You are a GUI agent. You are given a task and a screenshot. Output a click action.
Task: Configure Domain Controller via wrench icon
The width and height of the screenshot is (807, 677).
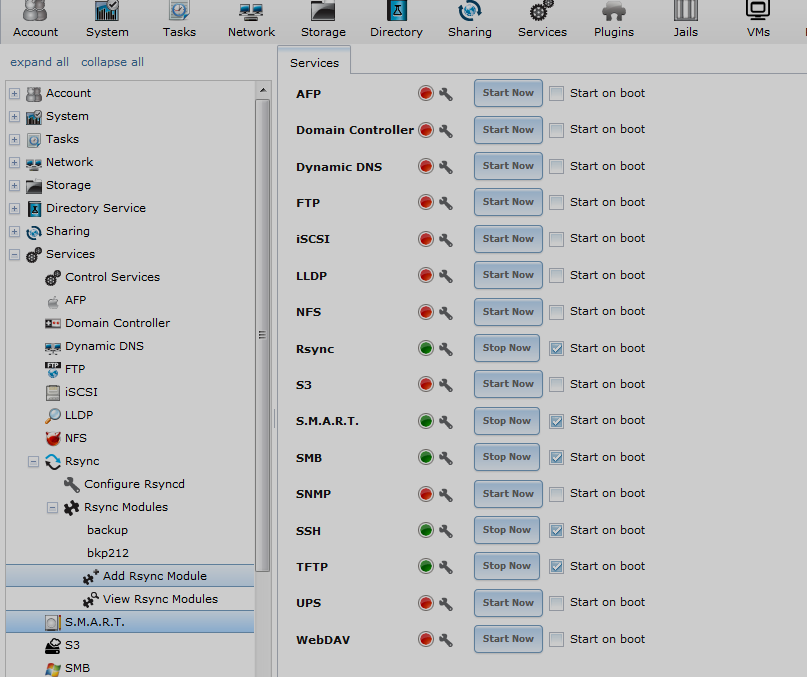(446, 130)
